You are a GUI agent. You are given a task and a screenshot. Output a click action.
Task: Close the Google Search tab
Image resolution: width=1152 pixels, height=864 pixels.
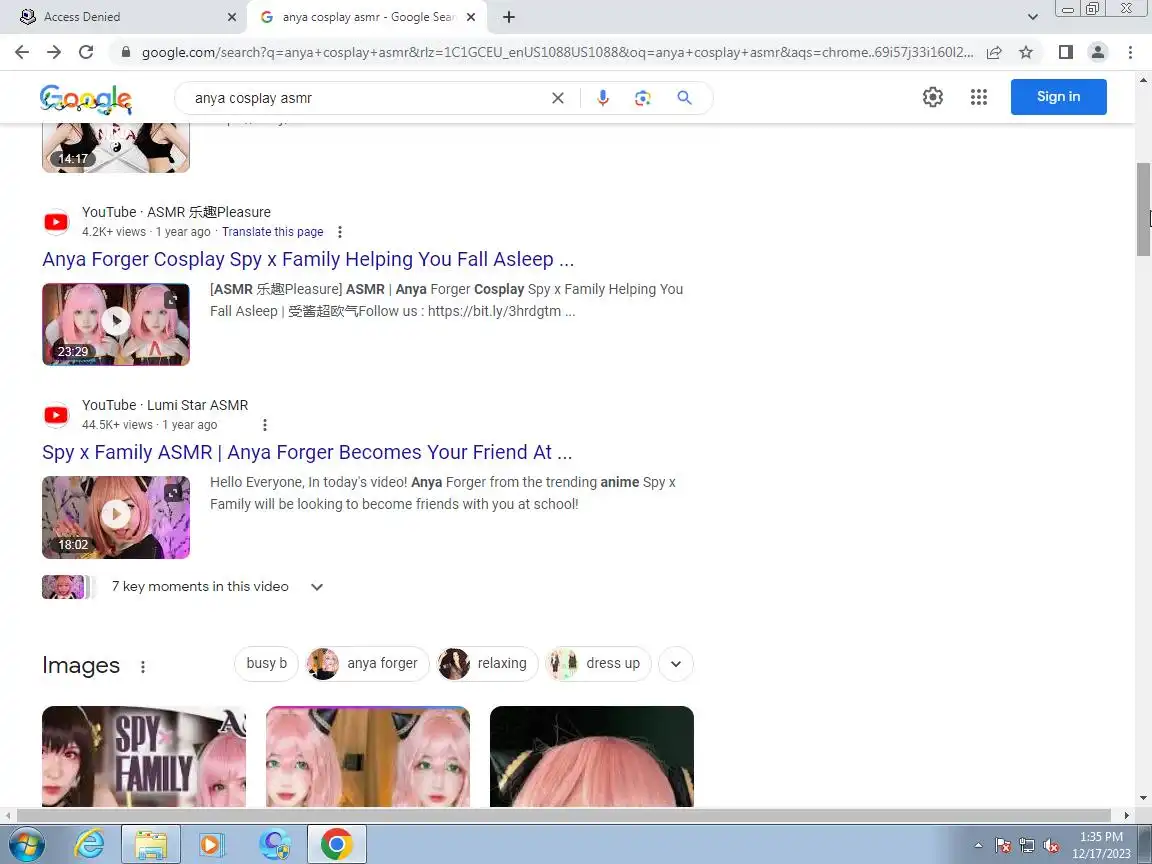point(471,17)
